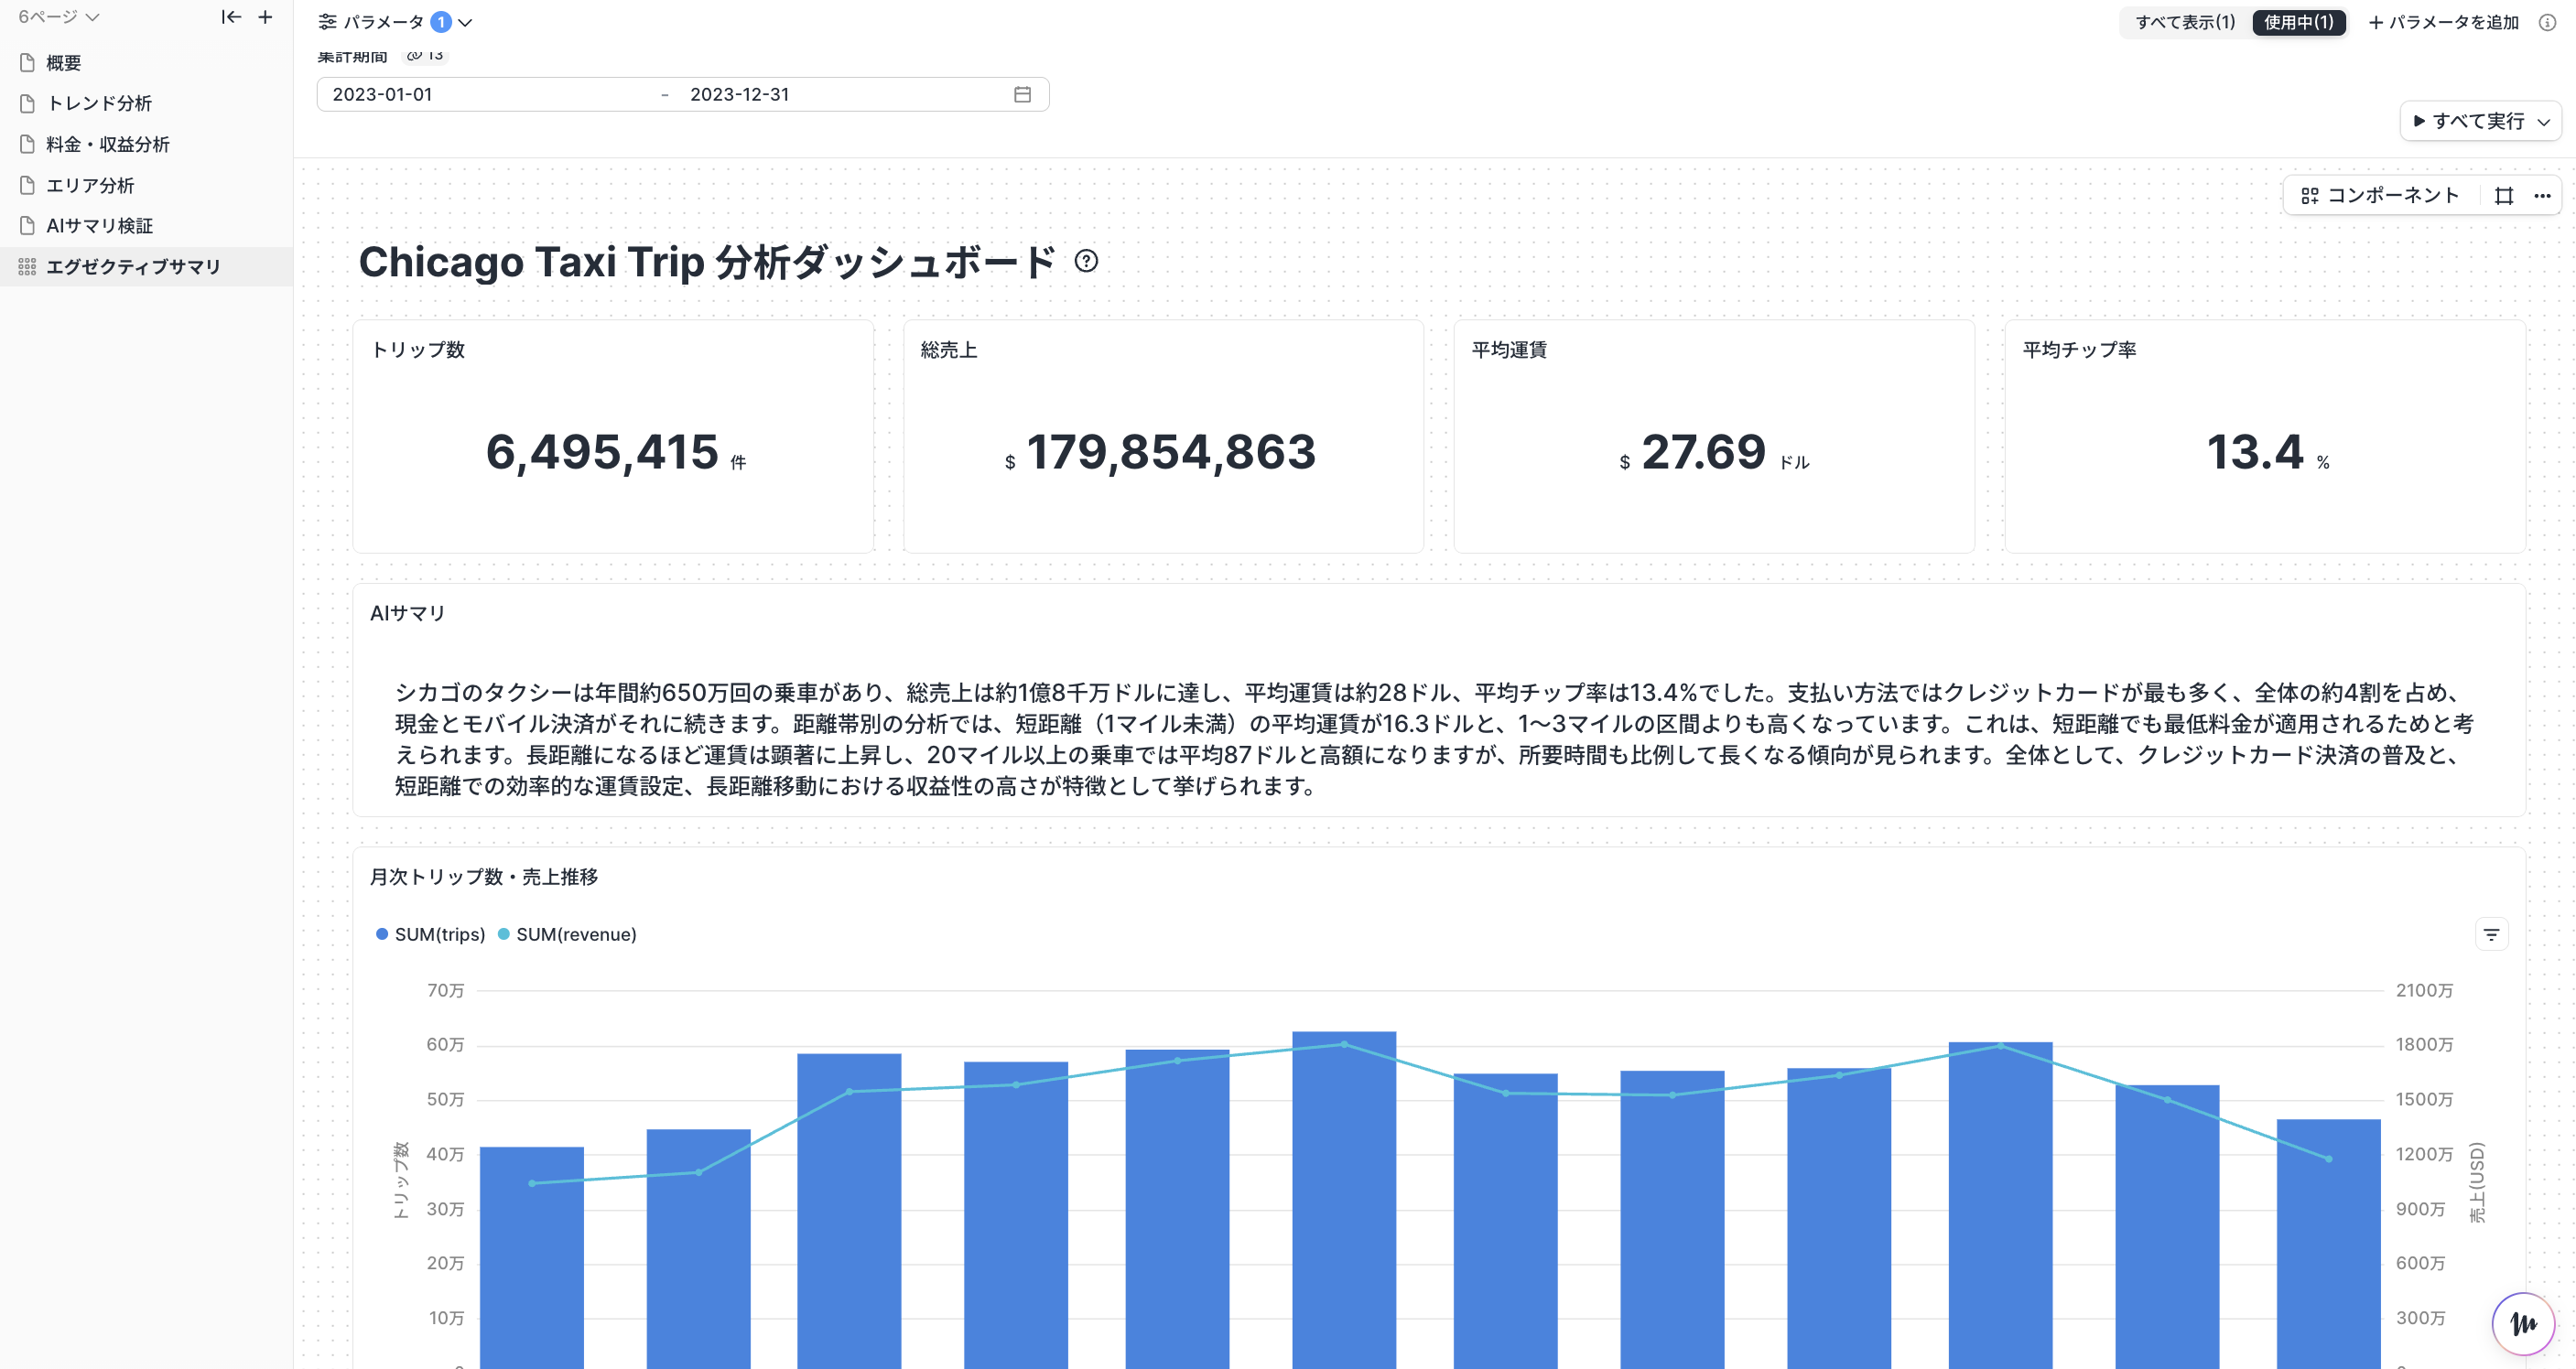Click the parameter count badge 1
Screen dimensions: 2576x1369
441,22
